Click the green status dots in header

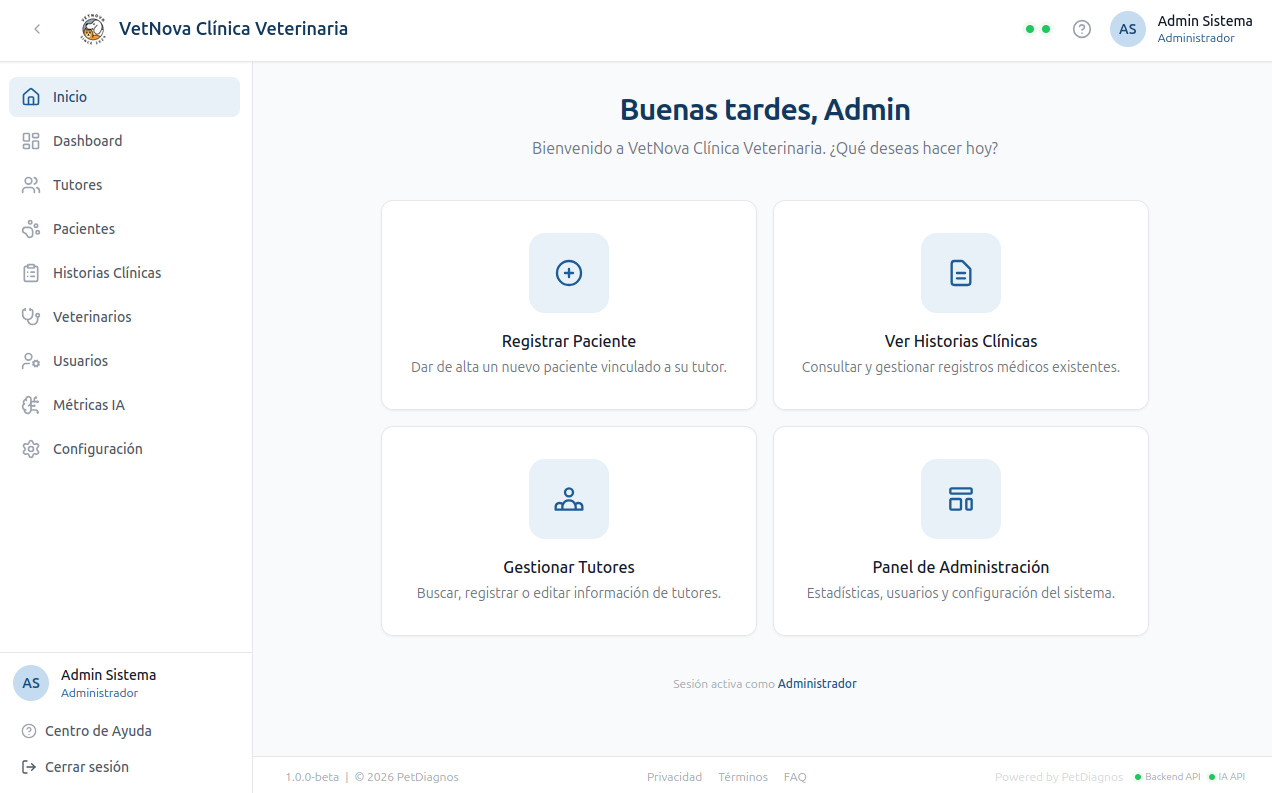coord(1038,29)
